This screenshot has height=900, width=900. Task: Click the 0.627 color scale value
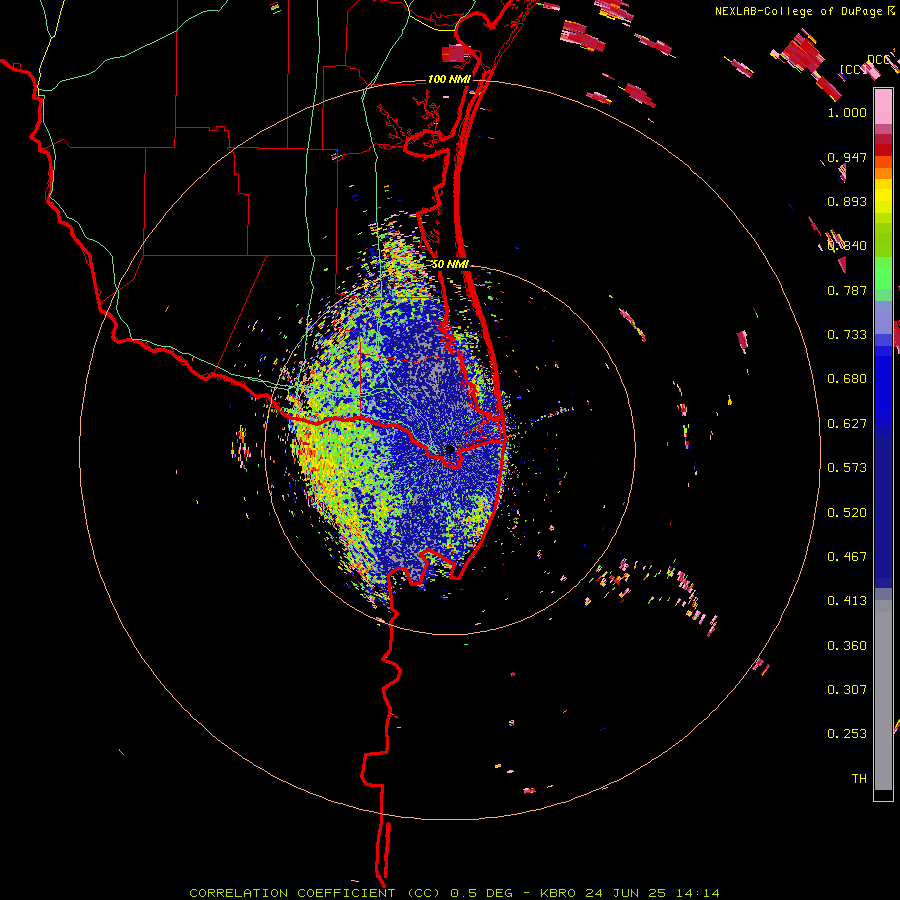[x=847, y=424]
